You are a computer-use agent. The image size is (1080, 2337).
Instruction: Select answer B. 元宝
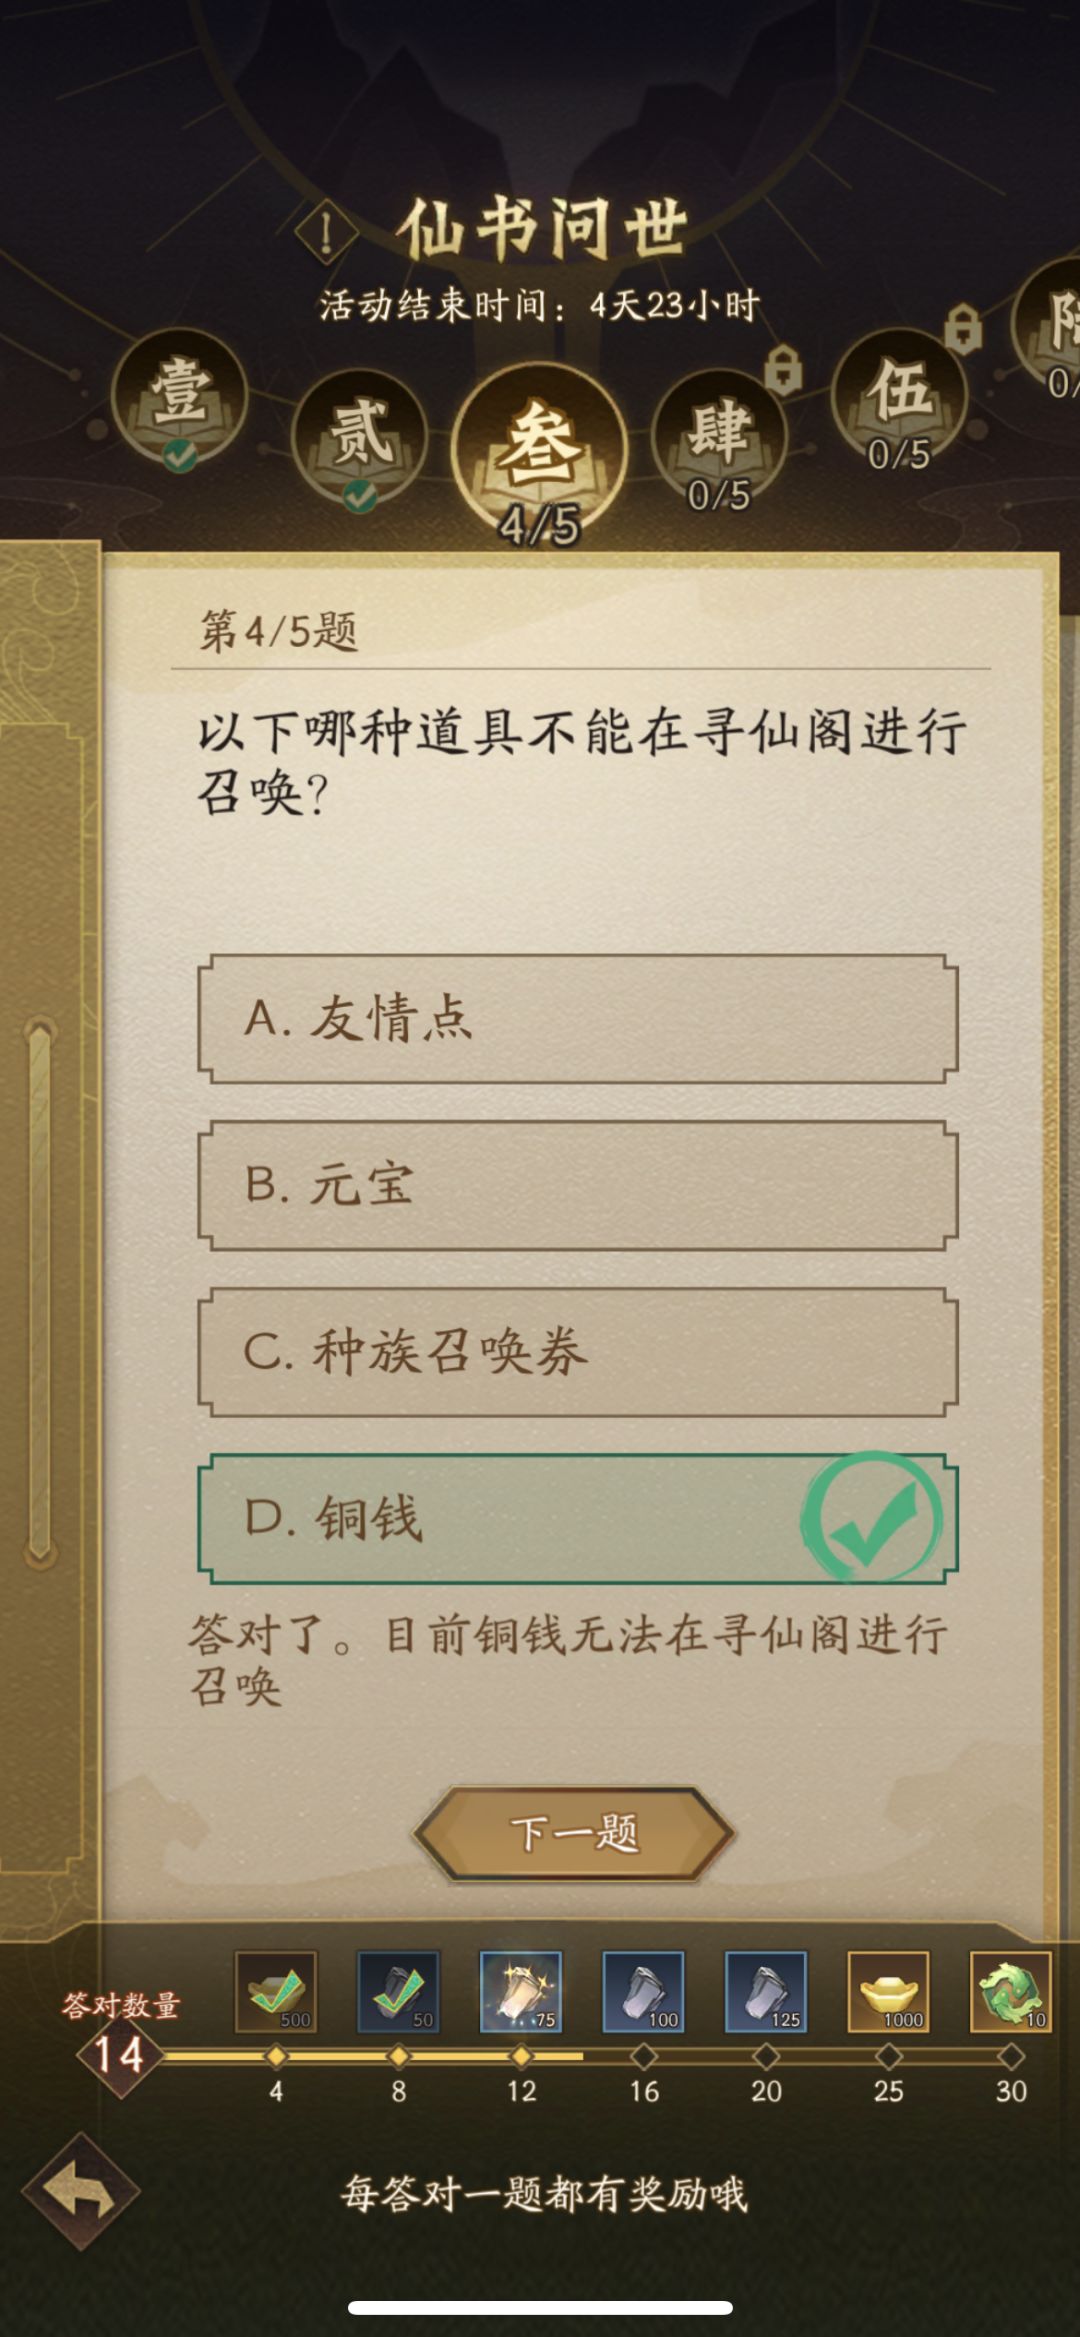[577, 1185]
